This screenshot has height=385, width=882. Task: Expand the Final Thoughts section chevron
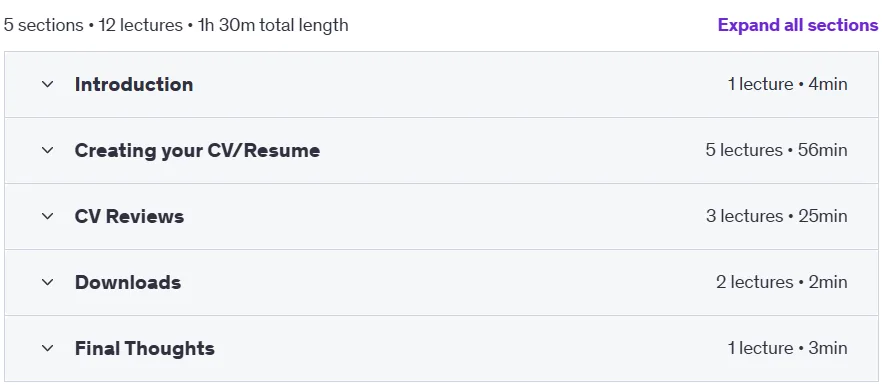tap(48, 348)
